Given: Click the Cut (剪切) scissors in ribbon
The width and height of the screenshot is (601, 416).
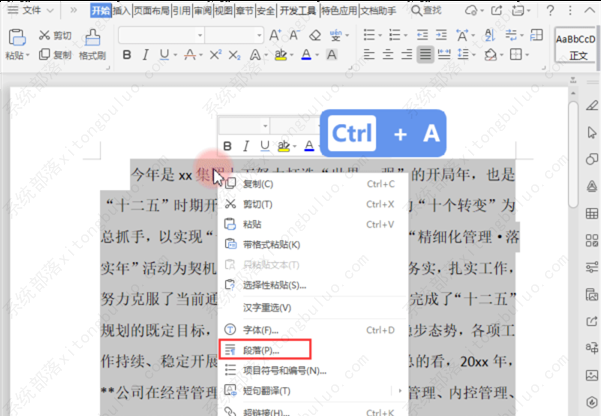Looking at the screenshot, I should pyautogui.click(x=44, y=35).
